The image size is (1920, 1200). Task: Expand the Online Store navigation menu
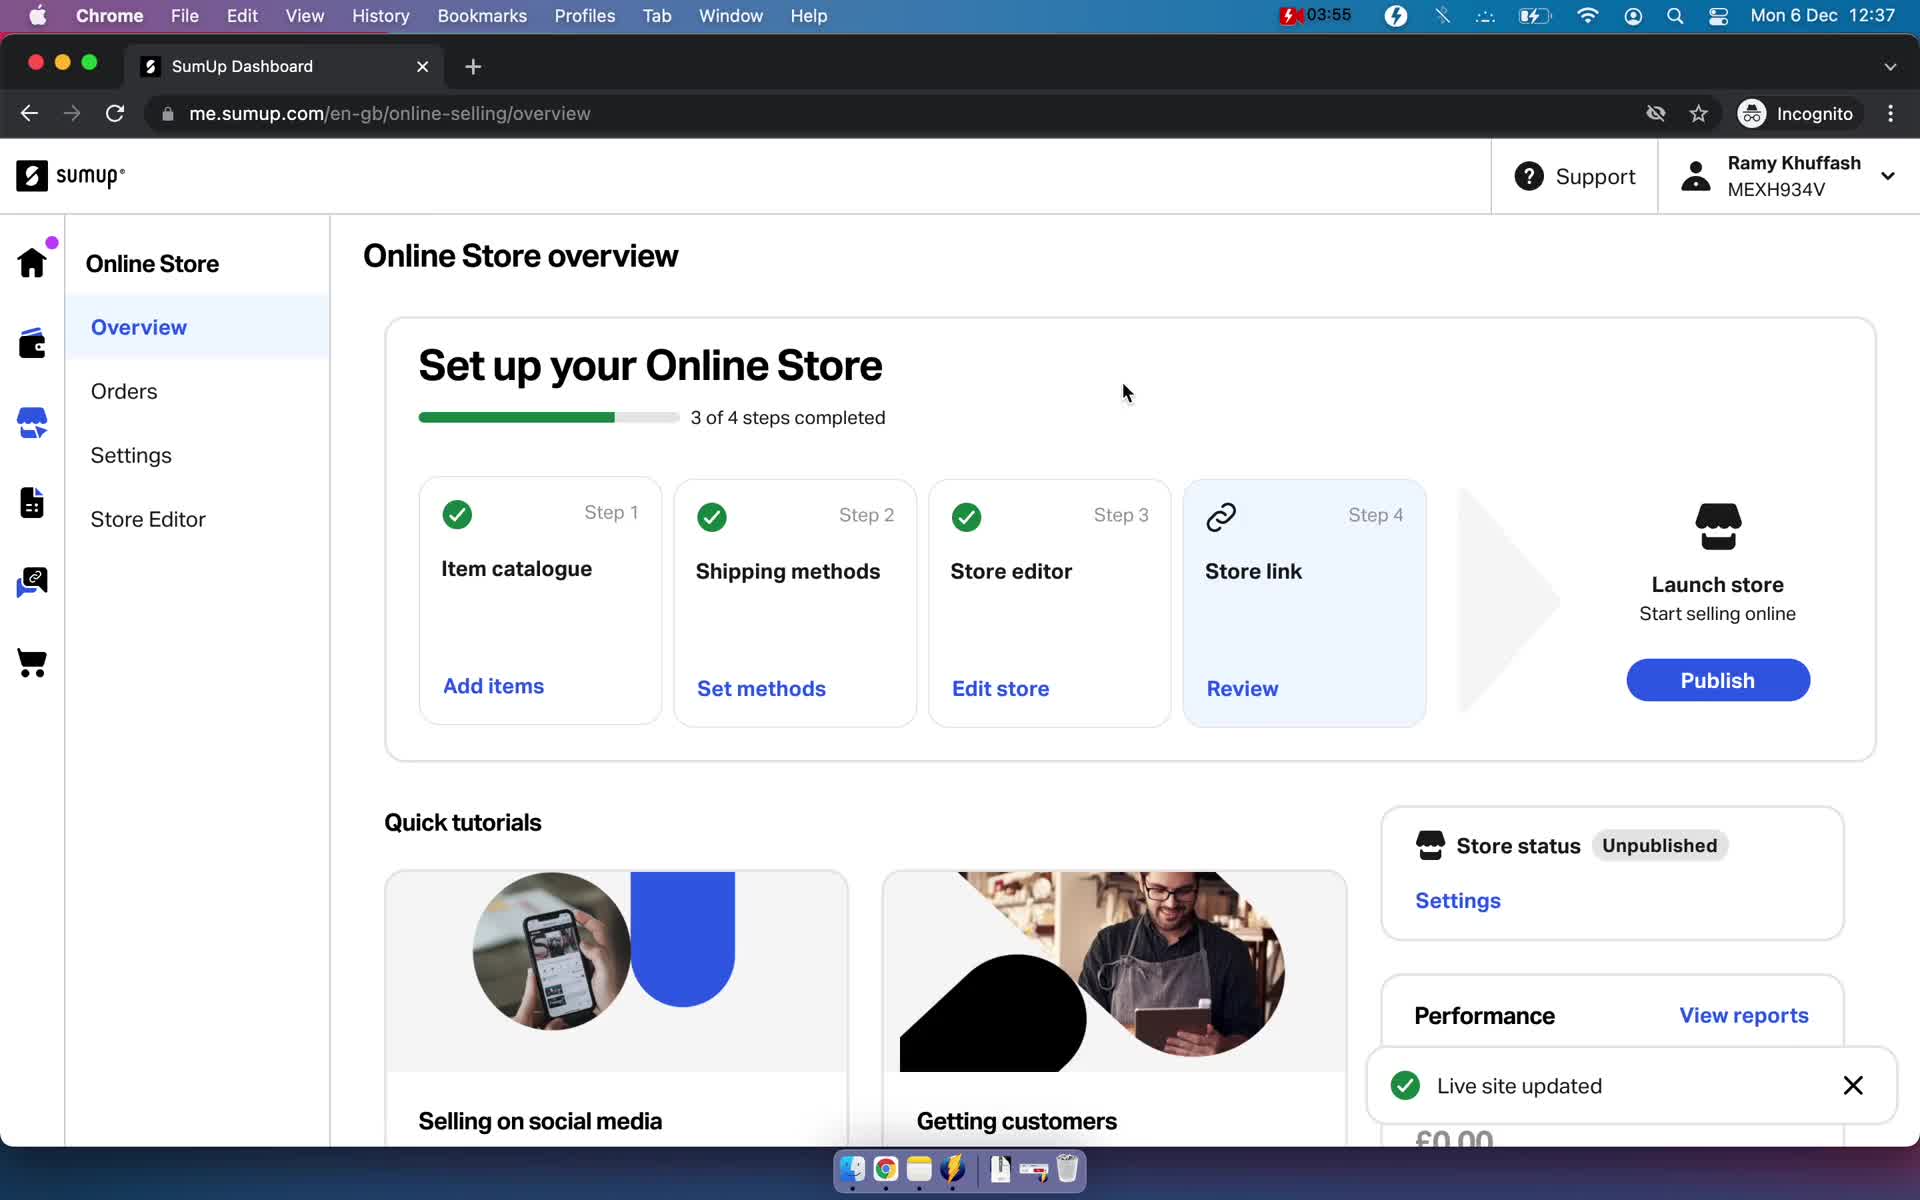tap(151, 263)
